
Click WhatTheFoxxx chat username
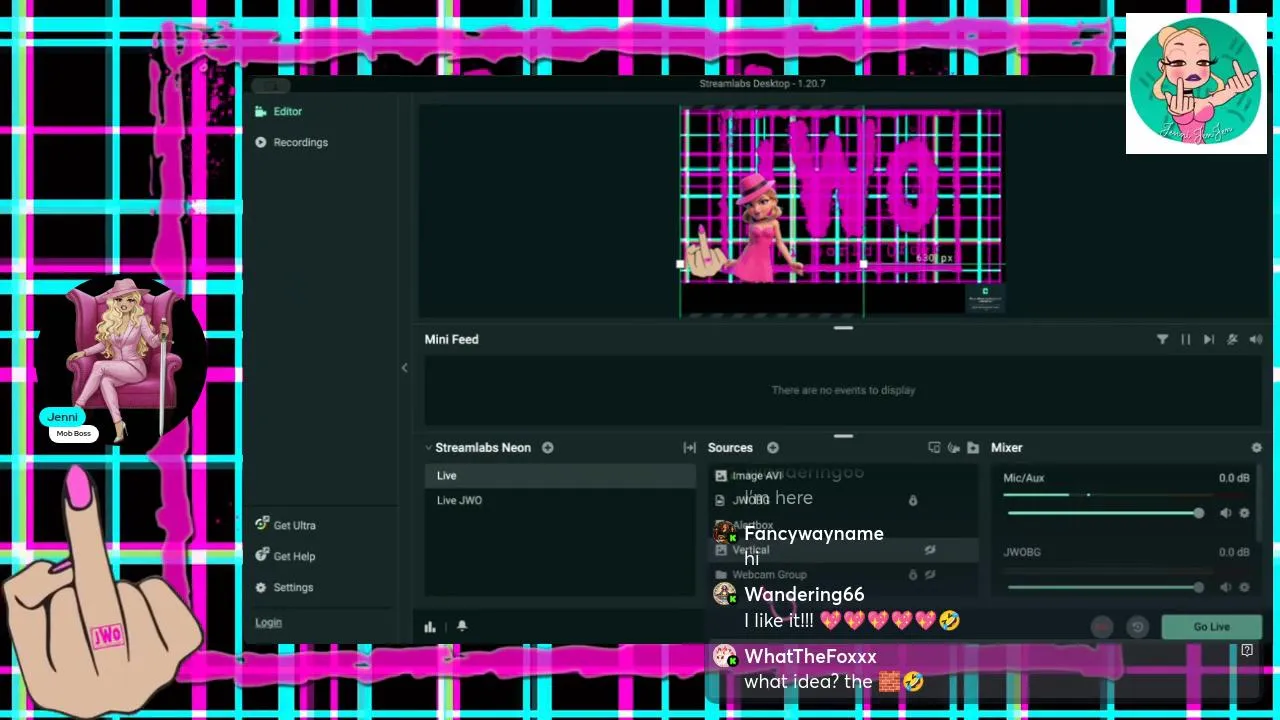810,657
